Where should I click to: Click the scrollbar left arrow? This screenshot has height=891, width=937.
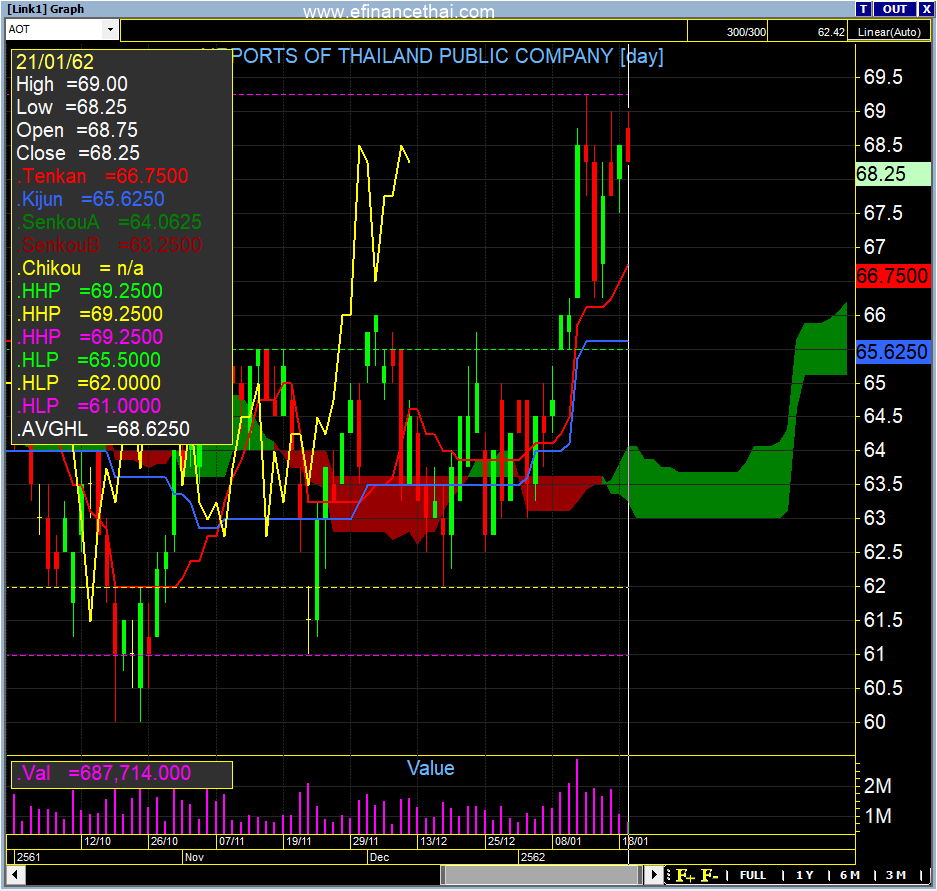pyautogui.click(x=15, y=875)
